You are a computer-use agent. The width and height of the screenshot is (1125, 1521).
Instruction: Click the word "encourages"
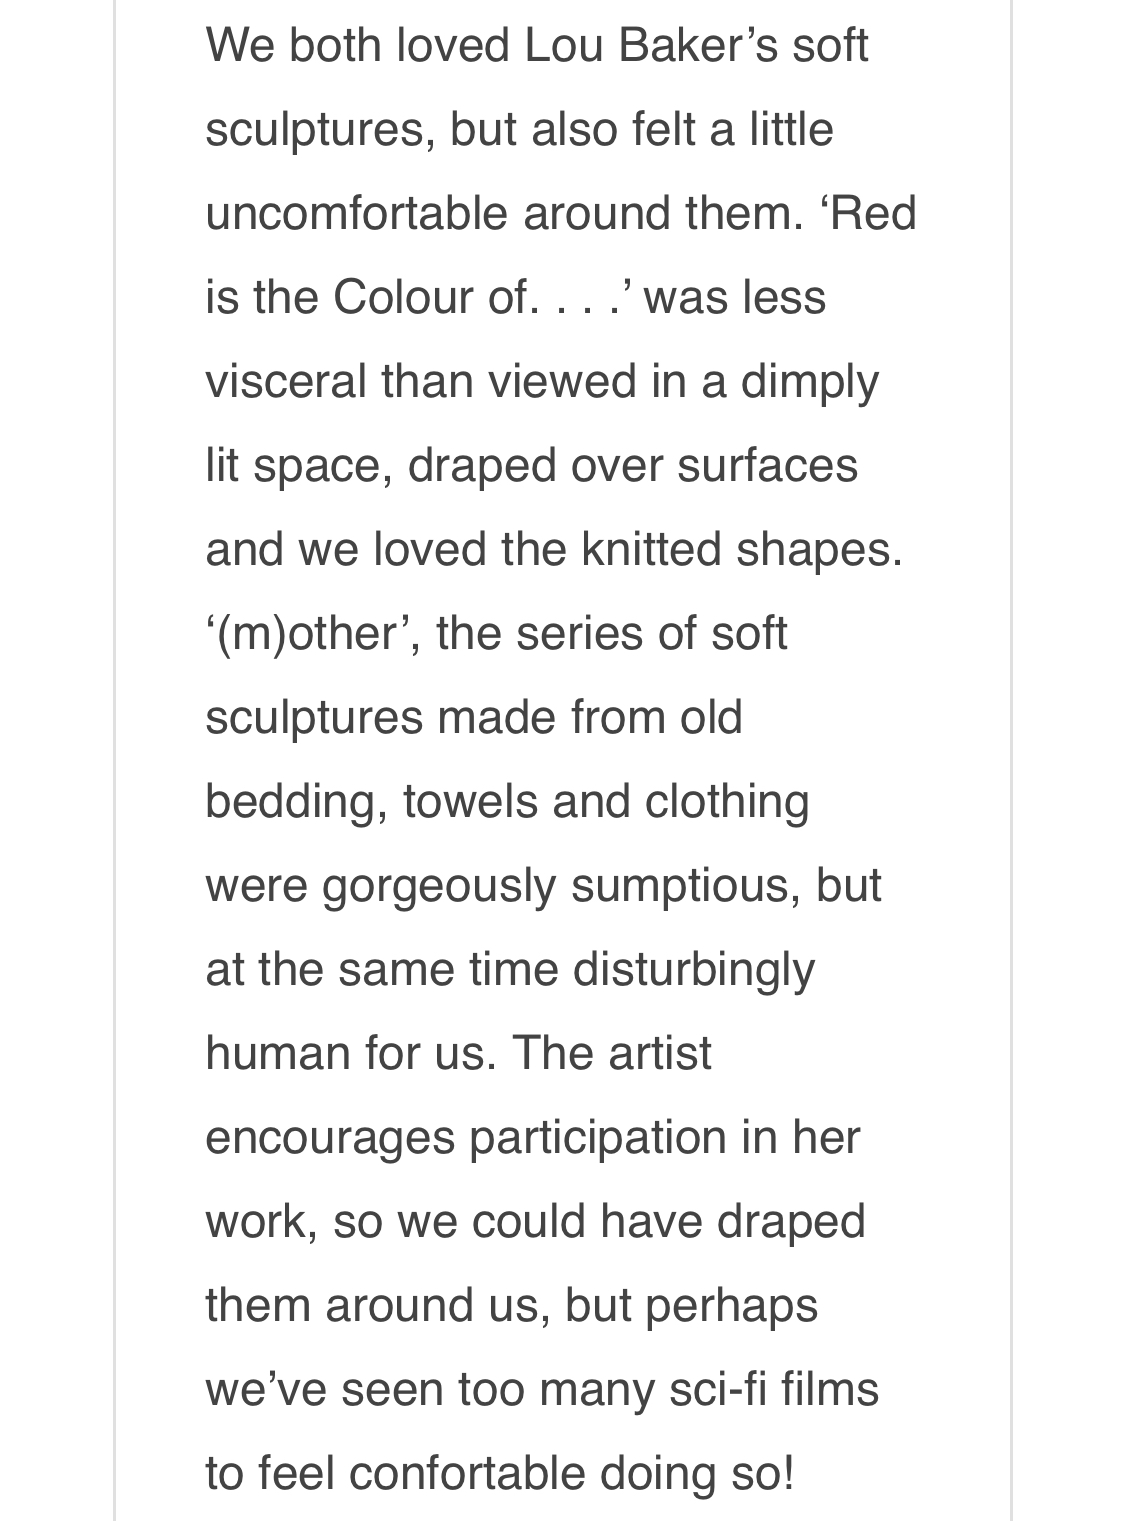point(330,1138)
